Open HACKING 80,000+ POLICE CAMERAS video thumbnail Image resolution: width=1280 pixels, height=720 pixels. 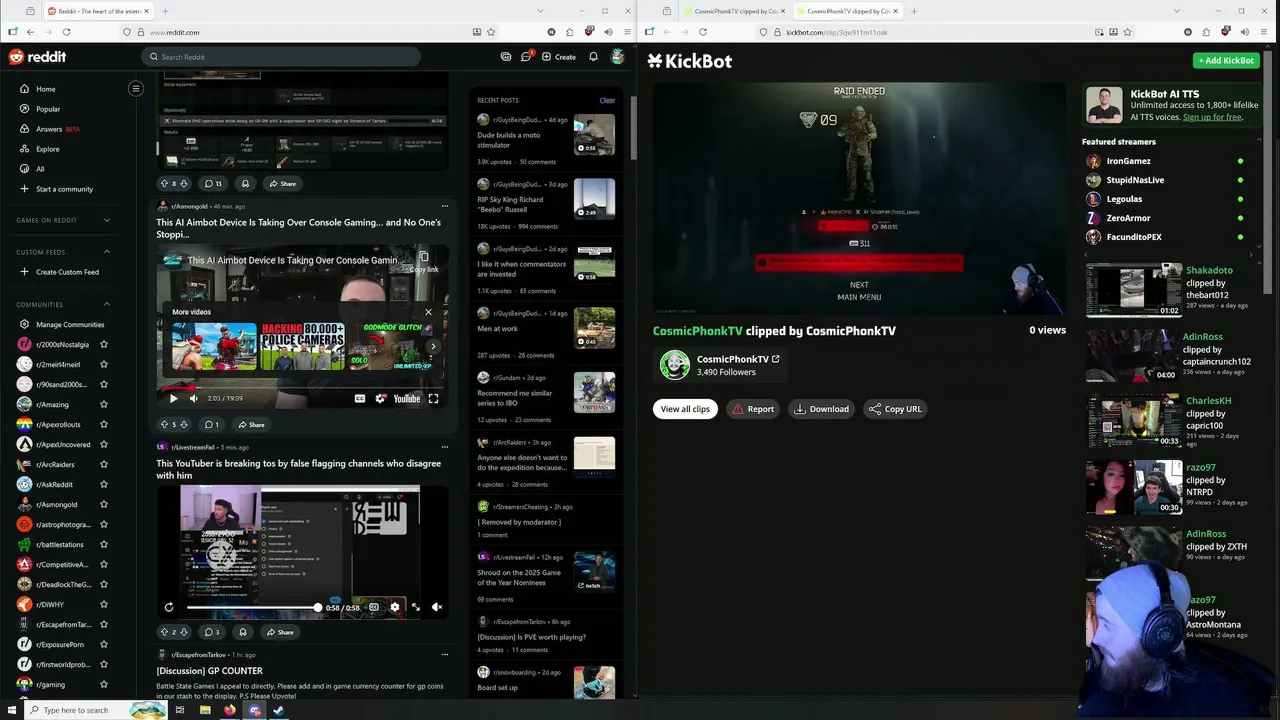[302, 346]
